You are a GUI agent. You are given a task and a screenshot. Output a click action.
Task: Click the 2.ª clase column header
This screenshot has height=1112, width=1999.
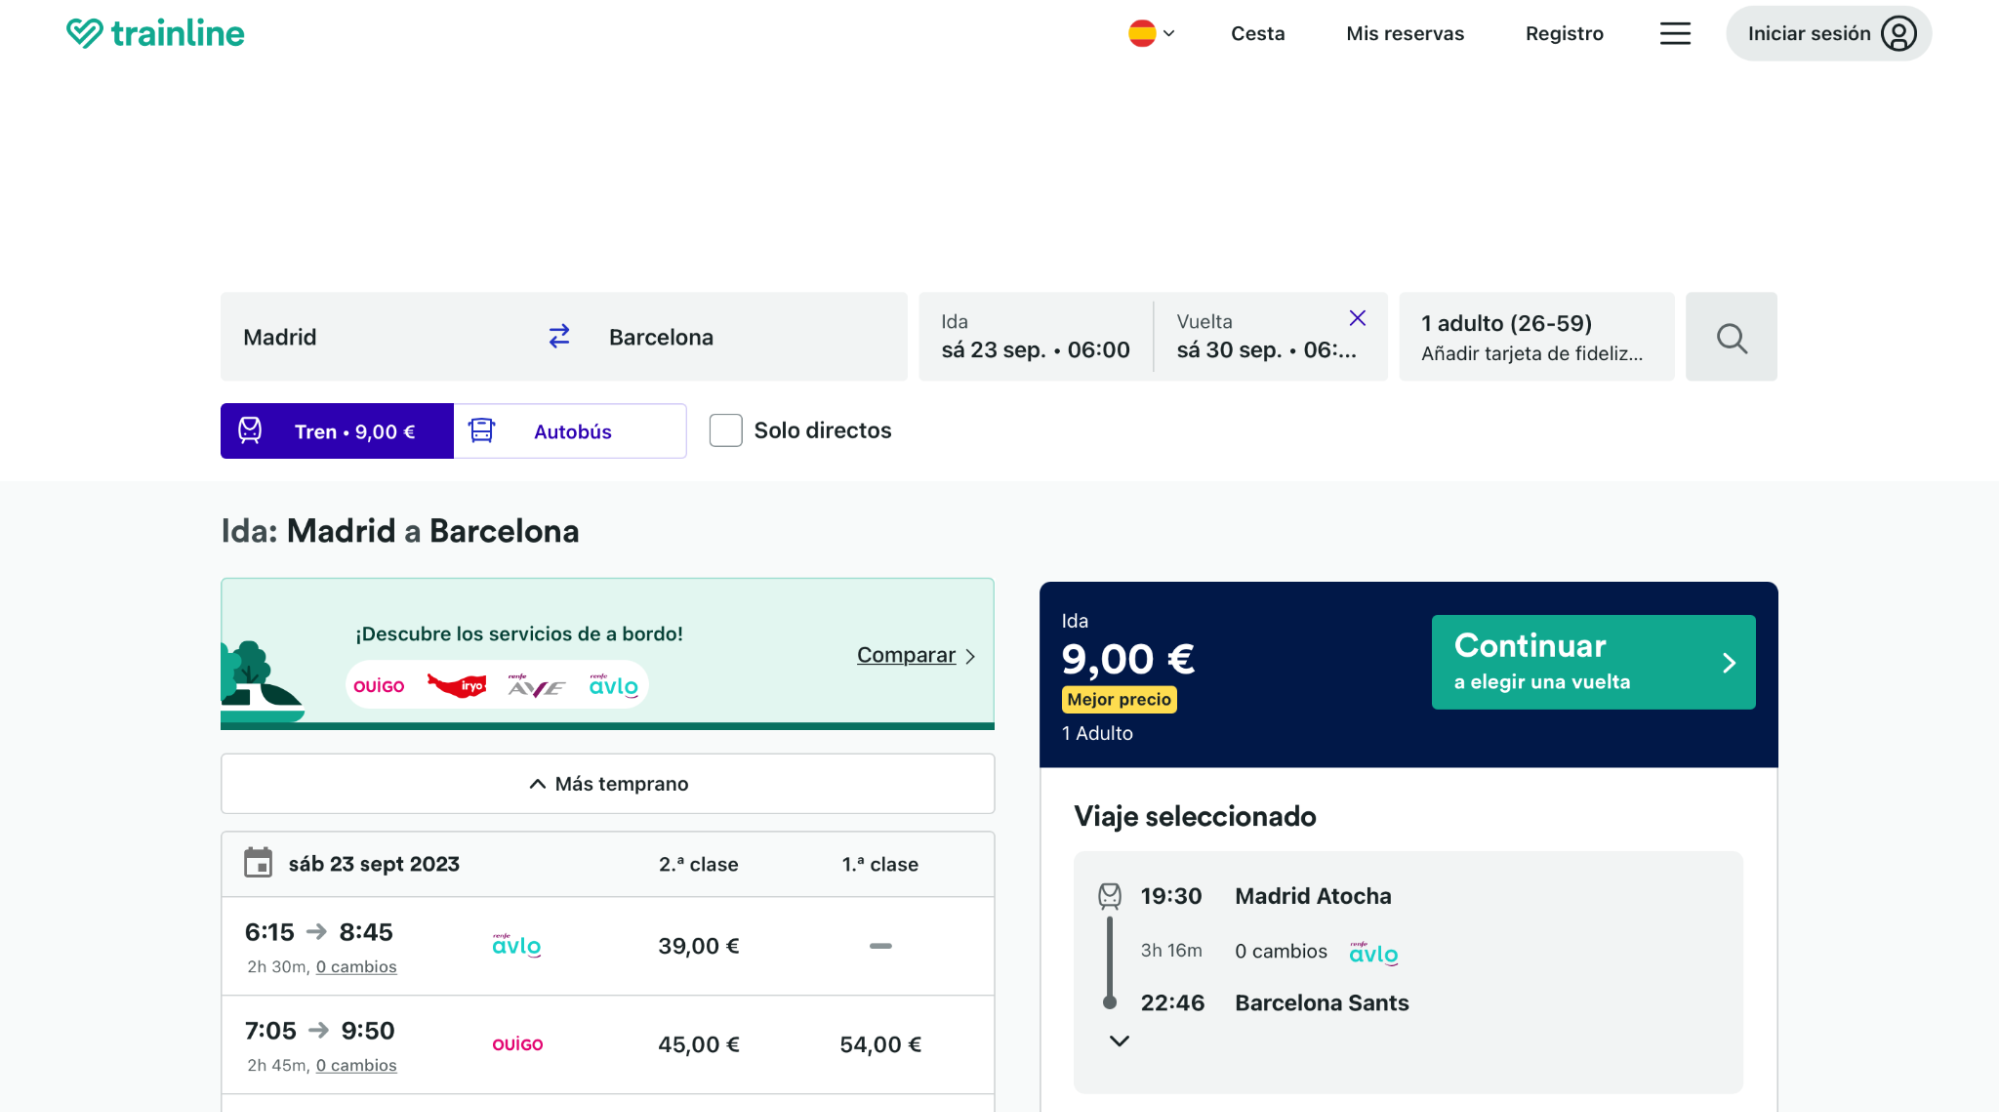point(698,864)
